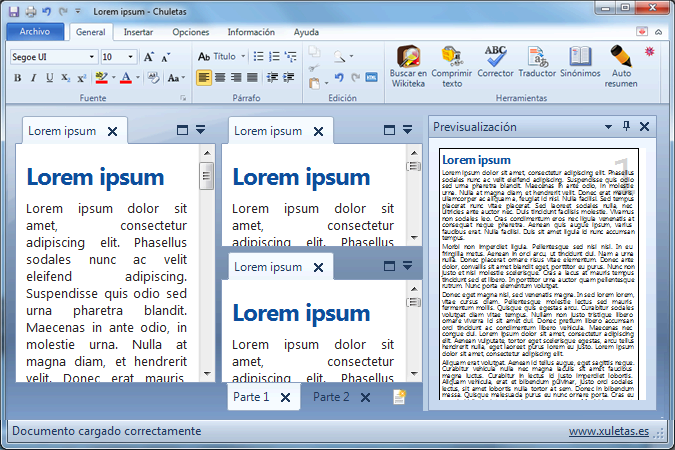Toggle bold formatting
The height and width of the screenshot is (450, 675).
tap(18, 78)
